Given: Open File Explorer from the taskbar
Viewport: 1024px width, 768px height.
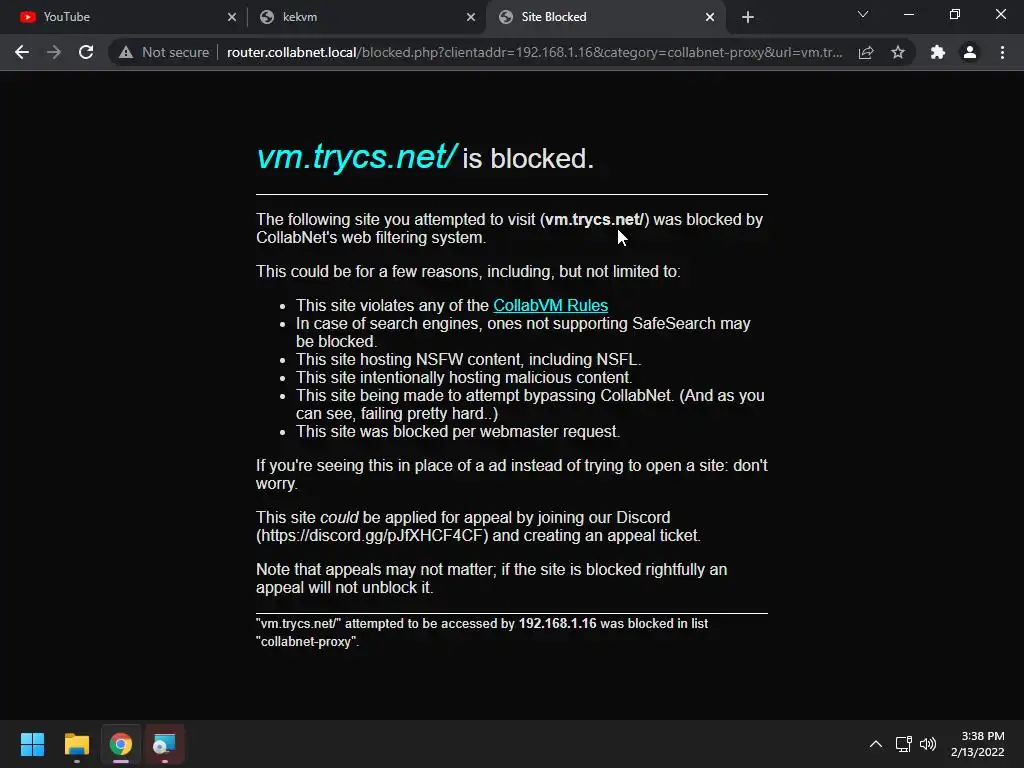Looking at the screenshot, I should (76, 744).
